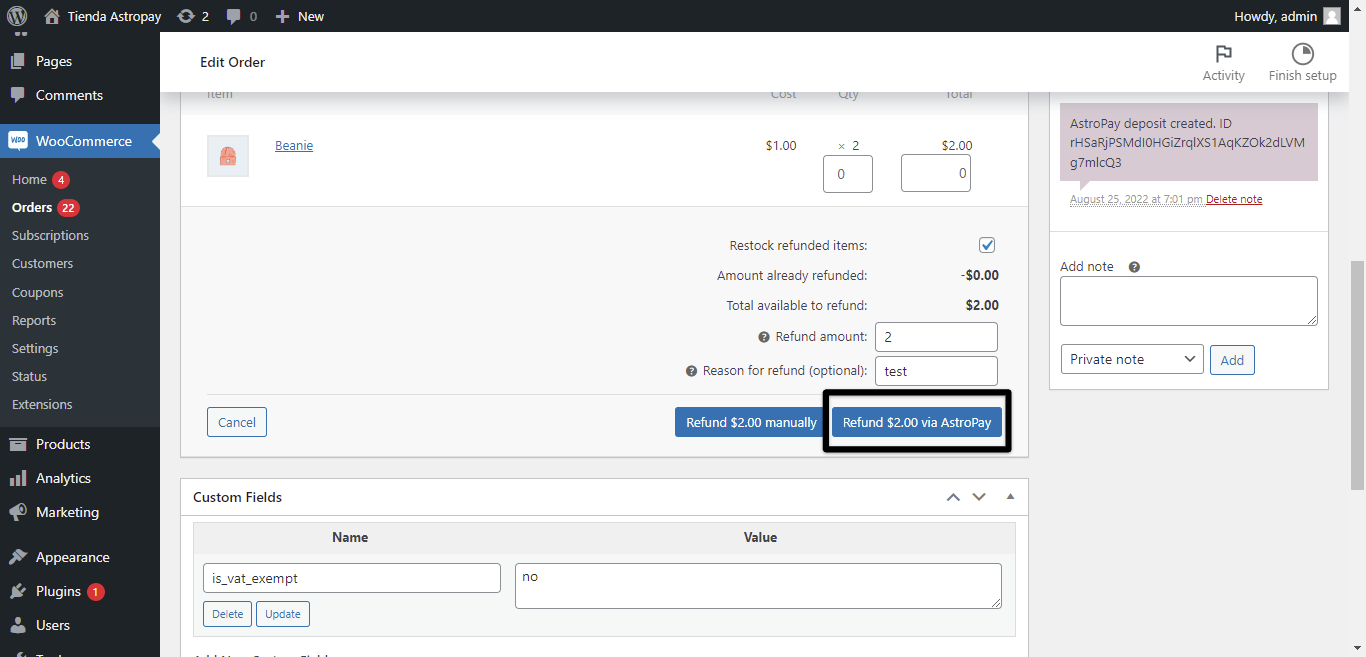This screenshot has width=1366, height=657.
Task: Focus the Beanie refund quantity field
Action: [x=848, y=173]
